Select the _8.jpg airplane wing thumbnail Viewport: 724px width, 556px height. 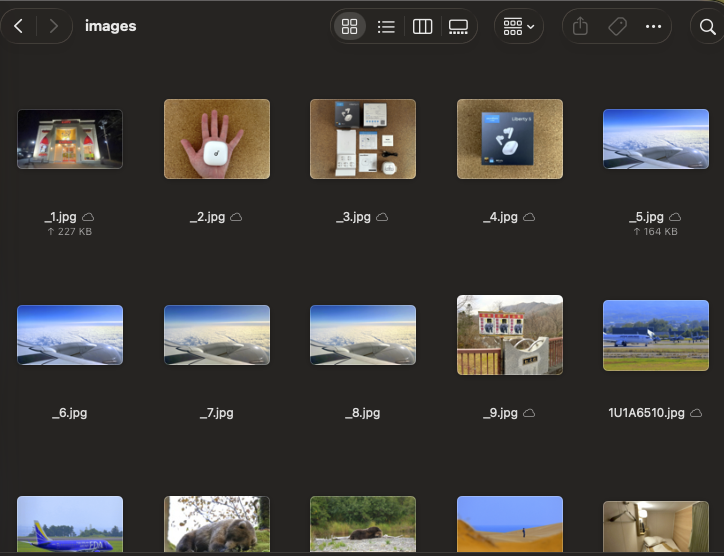point(363,335)
